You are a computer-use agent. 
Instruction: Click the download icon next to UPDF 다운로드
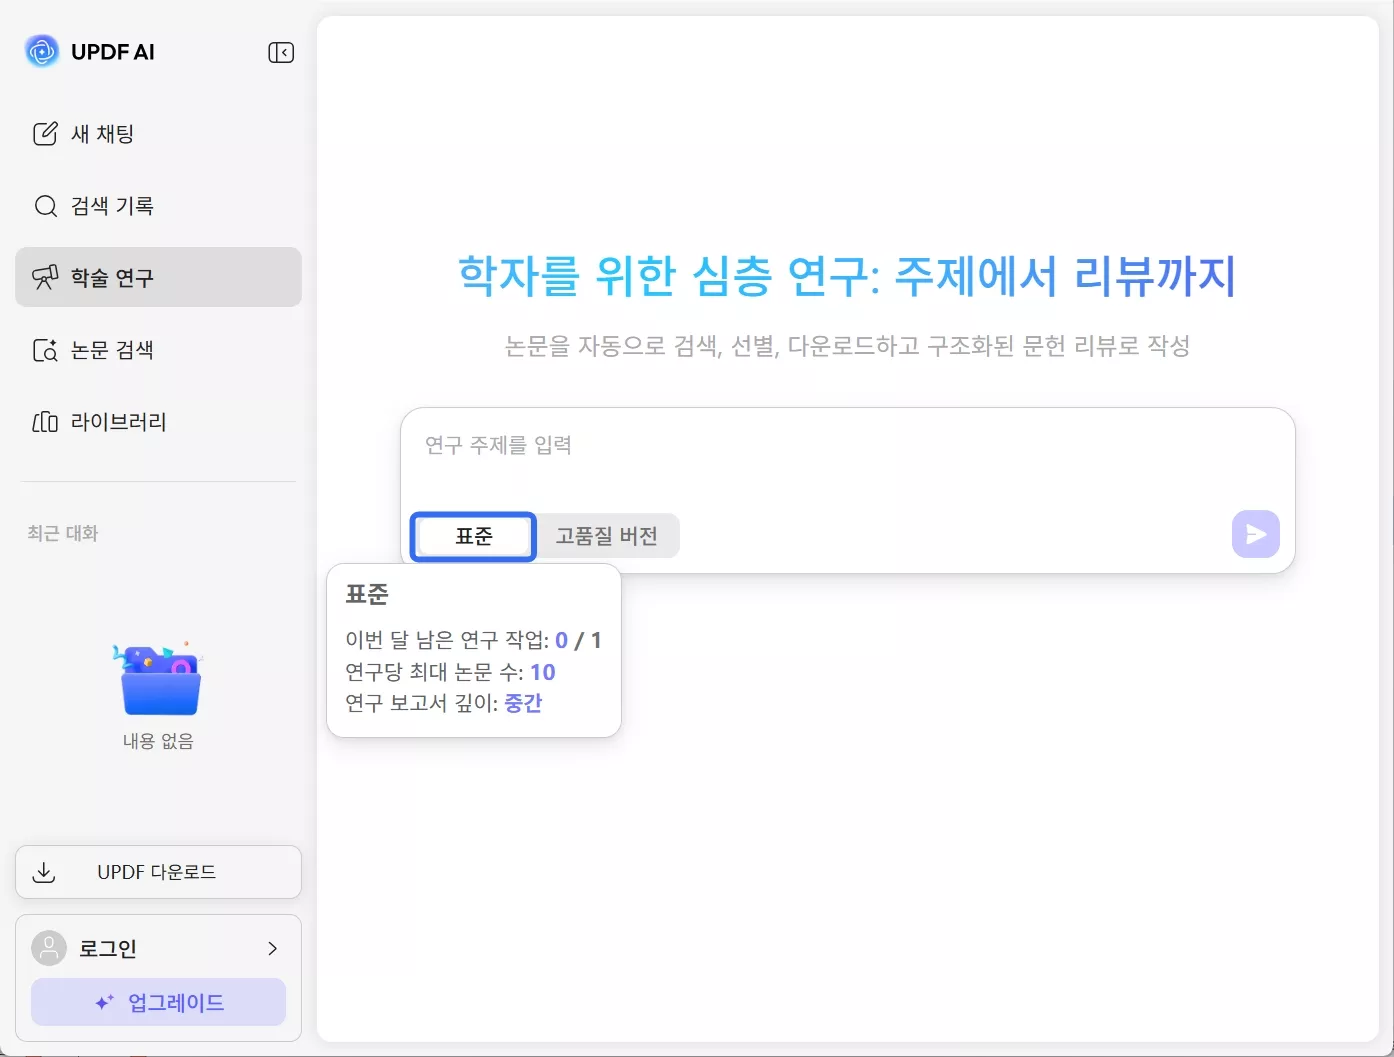click(44, 872)
